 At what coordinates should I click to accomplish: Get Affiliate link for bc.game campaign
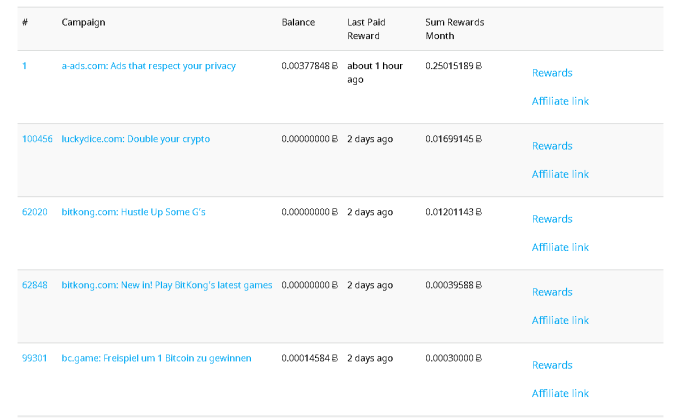point(560,393)
